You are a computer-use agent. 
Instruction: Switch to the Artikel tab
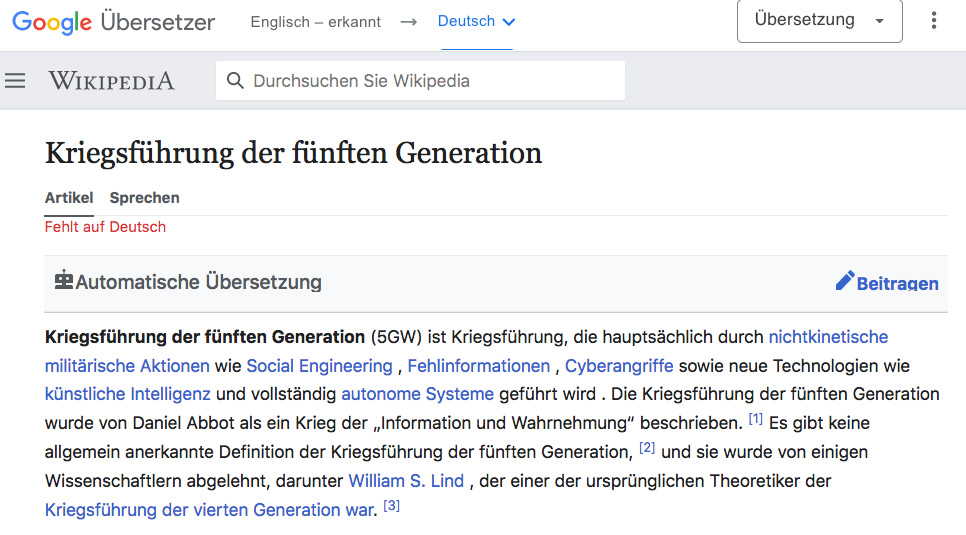(x=69, y=198)
